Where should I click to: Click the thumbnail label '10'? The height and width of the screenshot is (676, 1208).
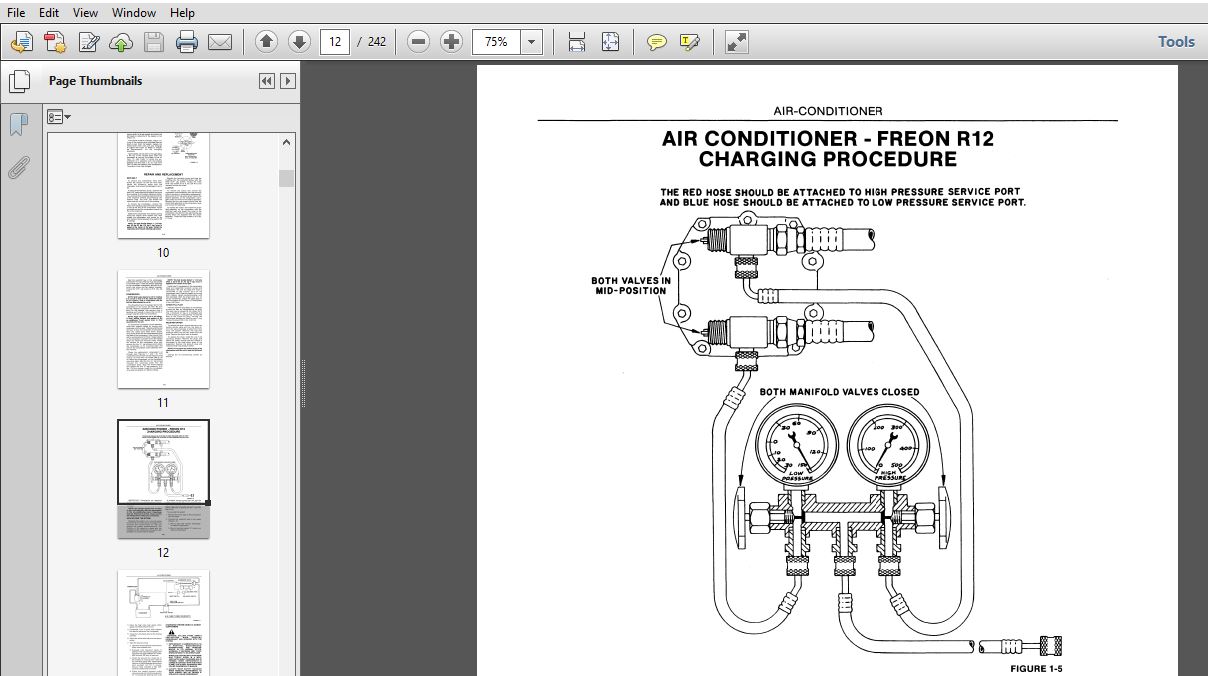click(163, 253)
